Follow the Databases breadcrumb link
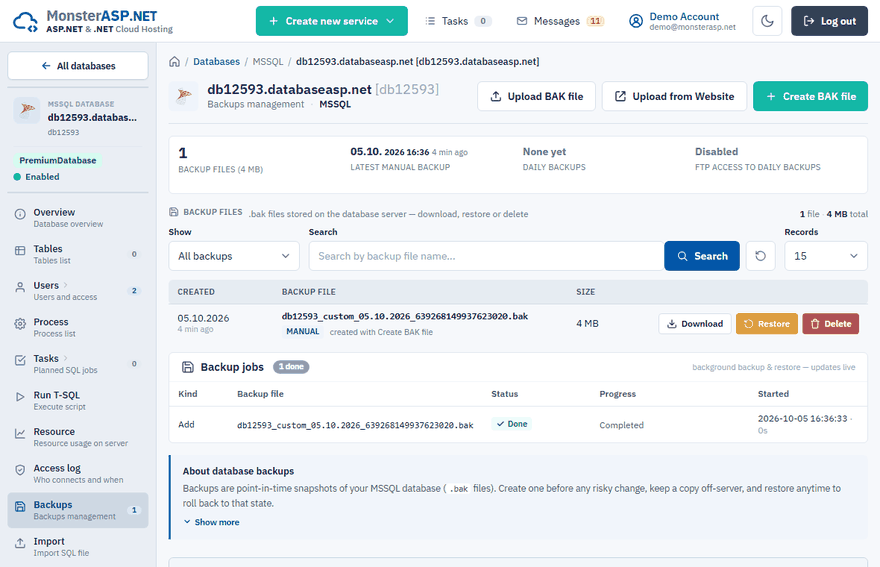 (x=216, y=62)
